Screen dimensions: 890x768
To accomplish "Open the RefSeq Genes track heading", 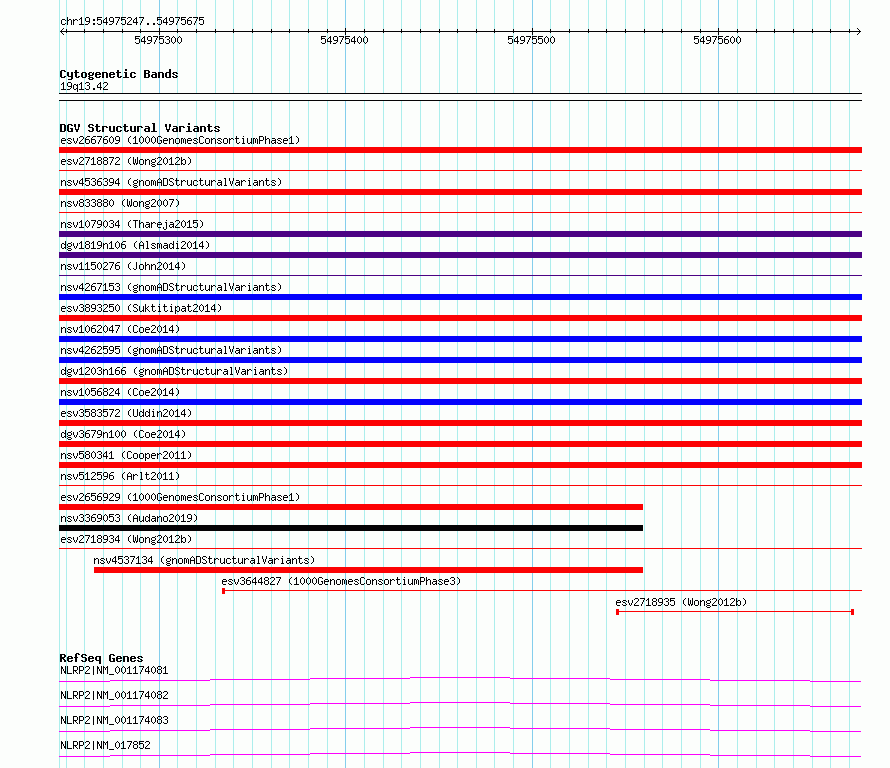I will point(101,658).
